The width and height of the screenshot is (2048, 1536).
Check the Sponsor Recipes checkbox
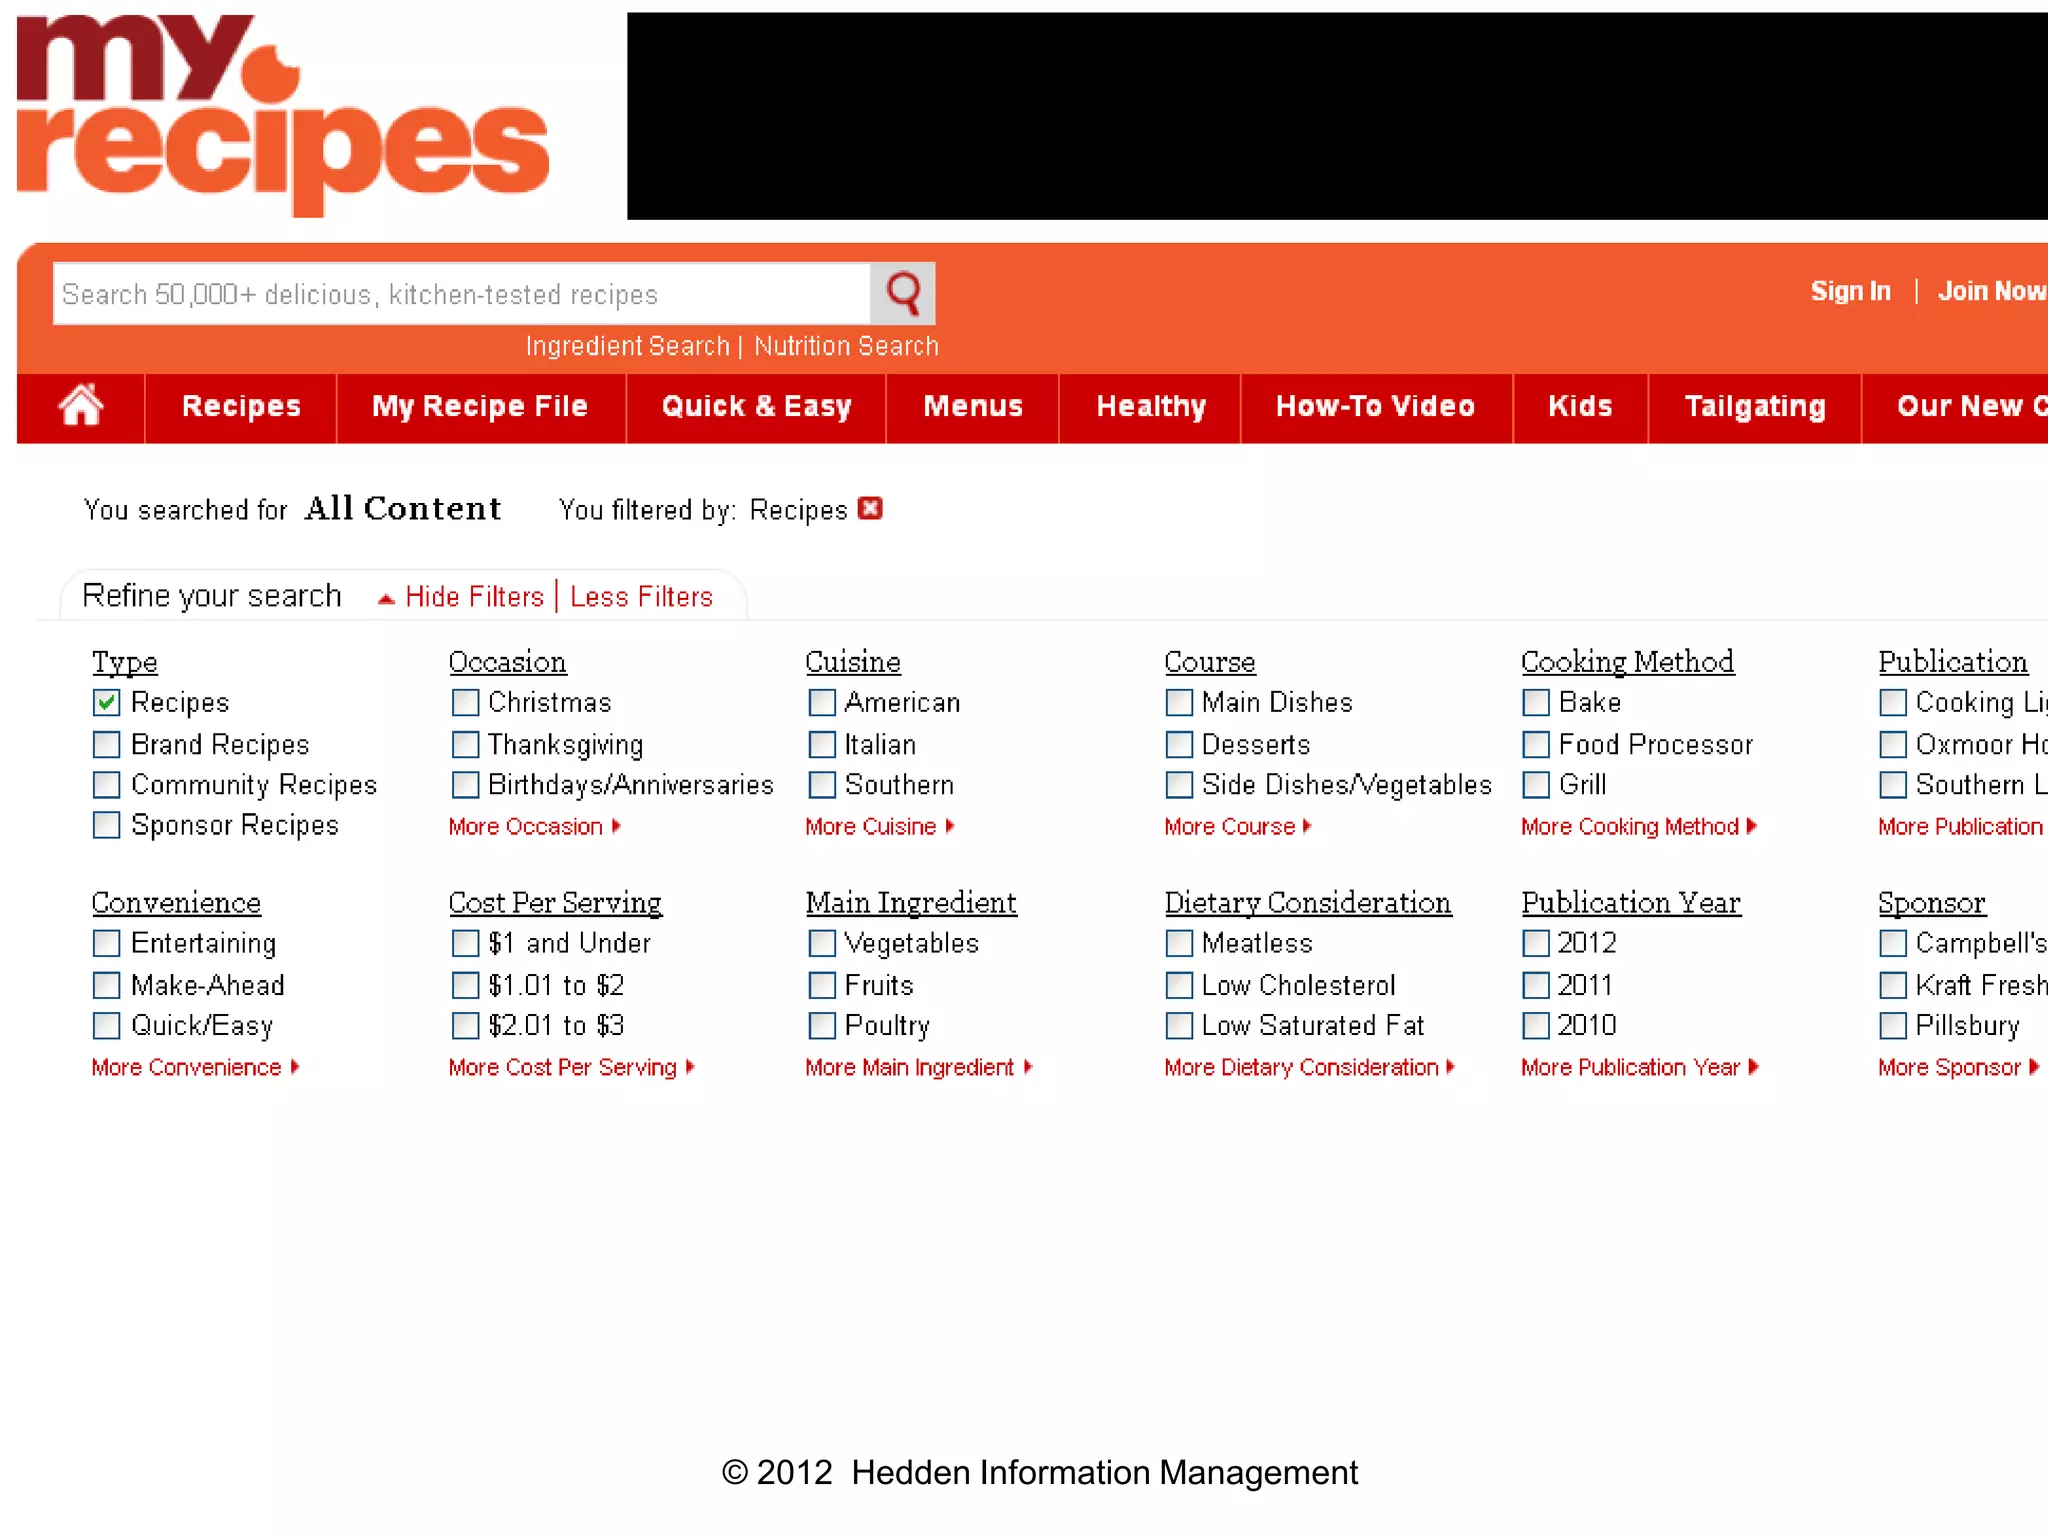click(x=107, y=825)
